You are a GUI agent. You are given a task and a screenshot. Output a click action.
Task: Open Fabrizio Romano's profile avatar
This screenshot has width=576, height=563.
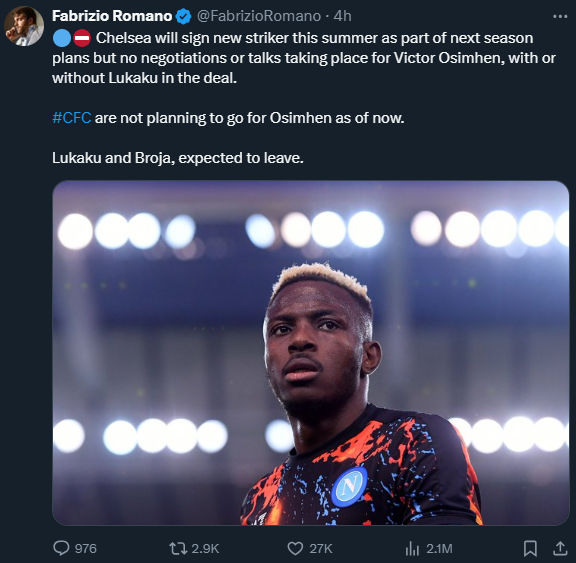click(x=24, y=26)
